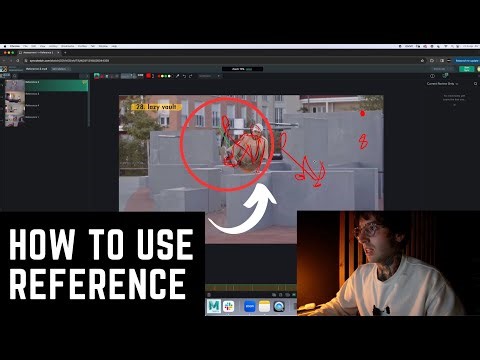Open the user avatar menu
Screen dimensions: 480x360
click(x=478, y=69)
